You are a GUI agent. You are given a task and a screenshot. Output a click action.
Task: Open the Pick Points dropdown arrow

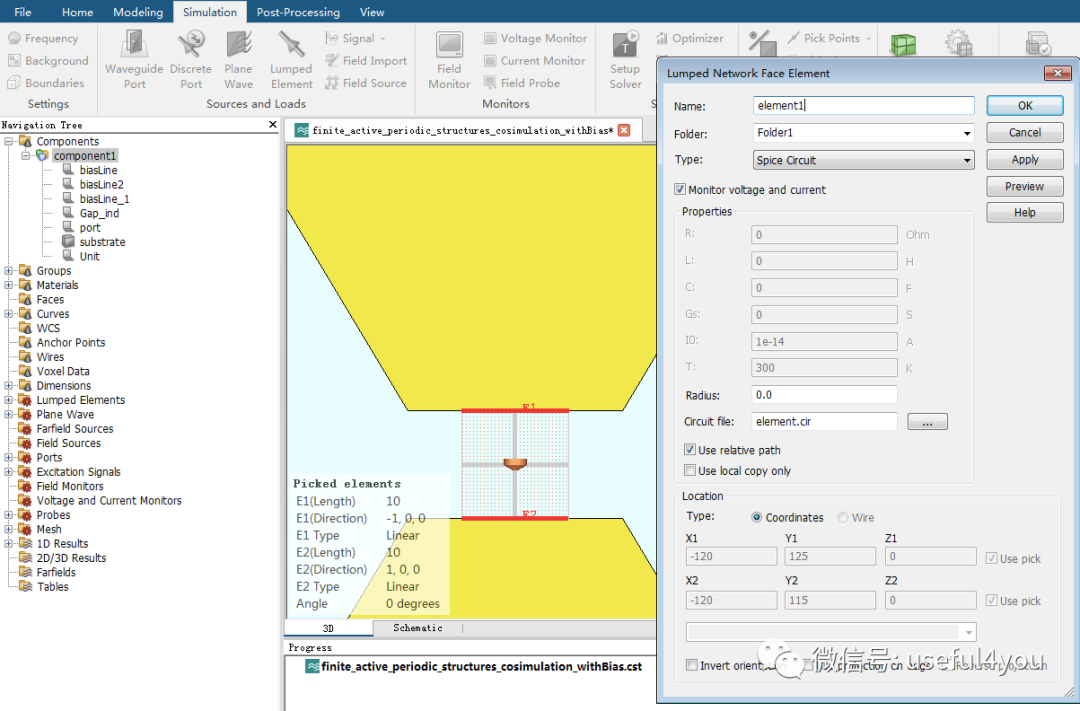(x=869, y=39)
